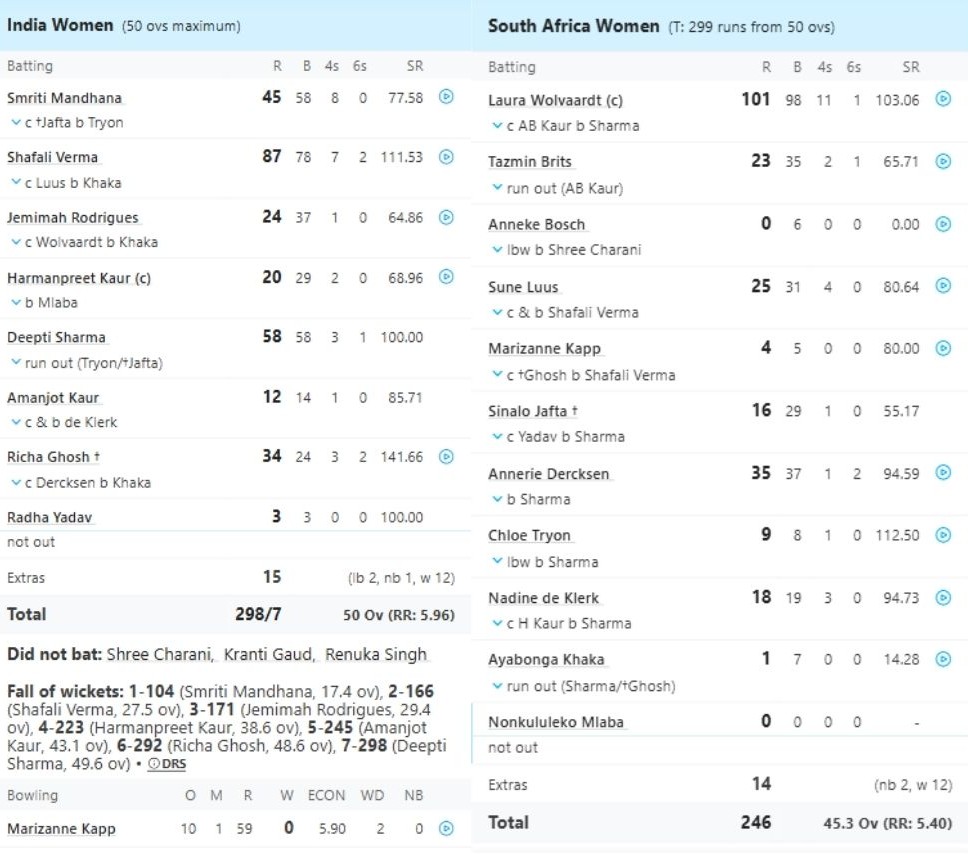968x854 pixels.
Task: Expand Nadine de Klerk's dismissal chevron
Action: coord(497,623)
